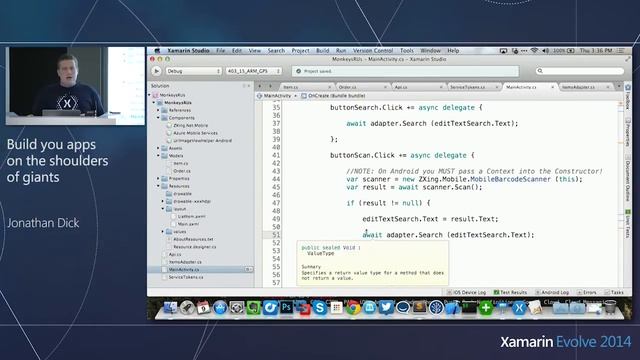
Task: Open the Version Control menu
Action: (373, 51)
